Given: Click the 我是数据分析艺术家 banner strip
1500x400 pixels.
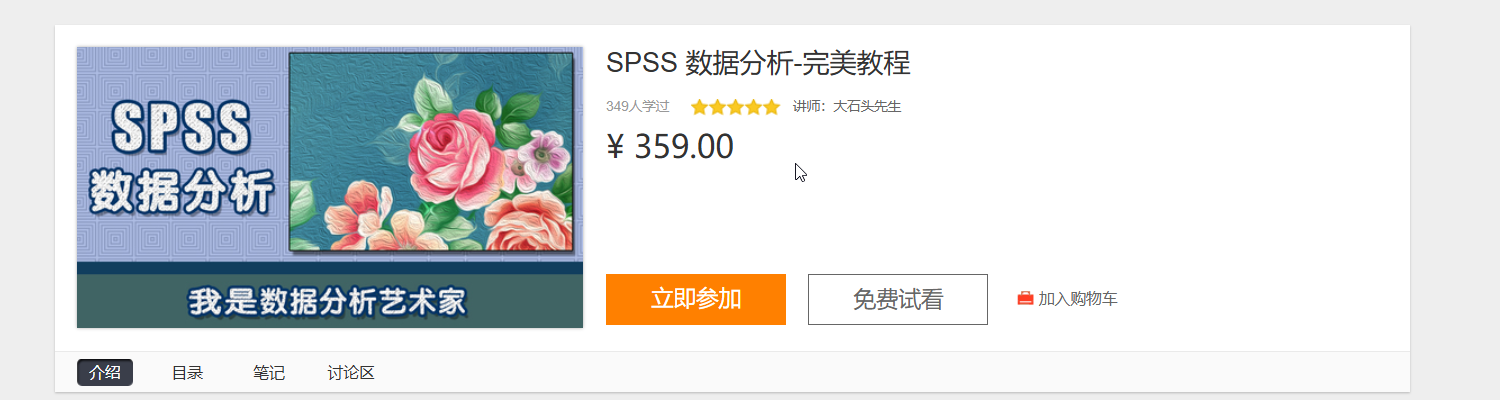Looking at the screenshot, I should [330, 301].
